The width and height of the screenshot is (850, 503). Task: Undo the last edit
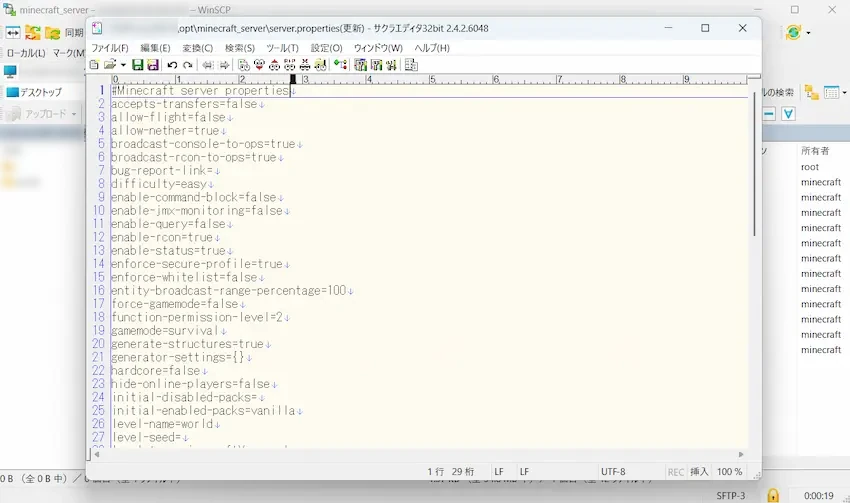[172, 65]
